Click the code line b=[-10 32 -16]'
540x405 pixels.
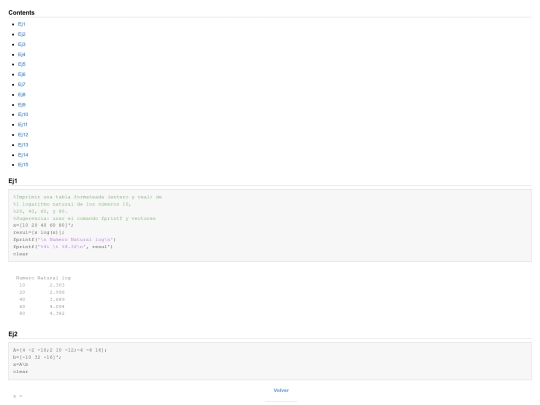coord(37,357)
